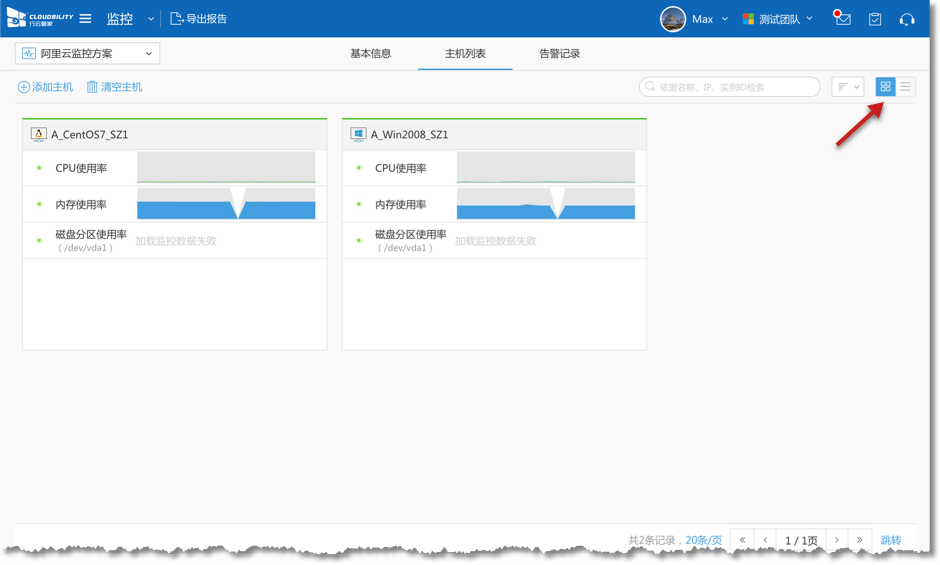Click the Windows icon of A_Win2008_SZ1
The width and height of the screenshot is (940, 565).
[358, 134]
